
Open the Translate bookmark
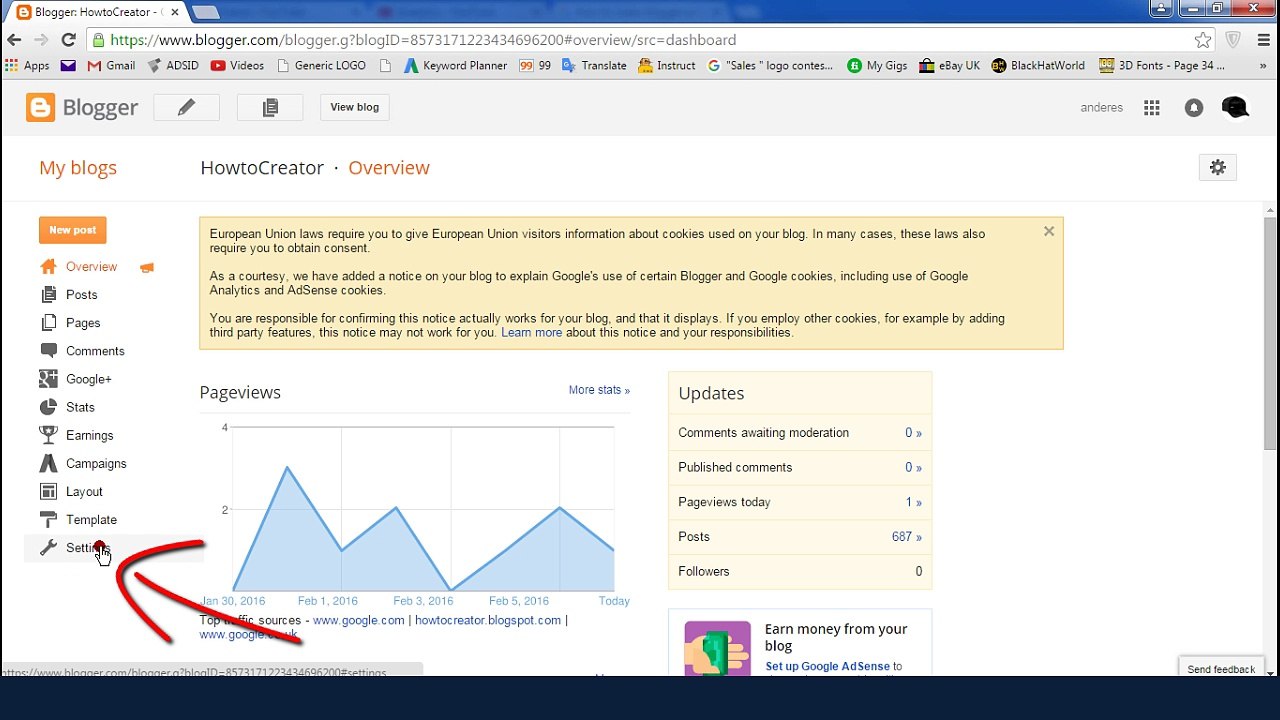coord(594,66)
